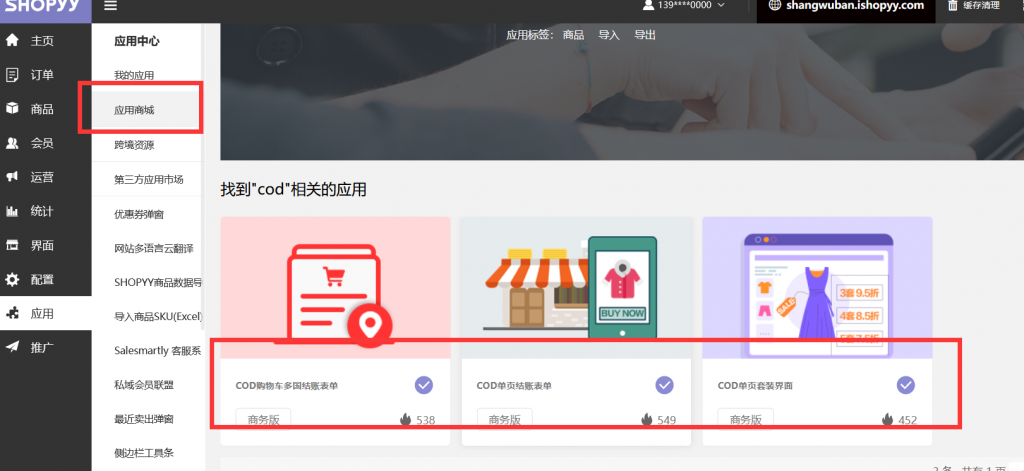Go to 商品 products section
Screen dimensions: 1024x471
(x=41, y=109)
